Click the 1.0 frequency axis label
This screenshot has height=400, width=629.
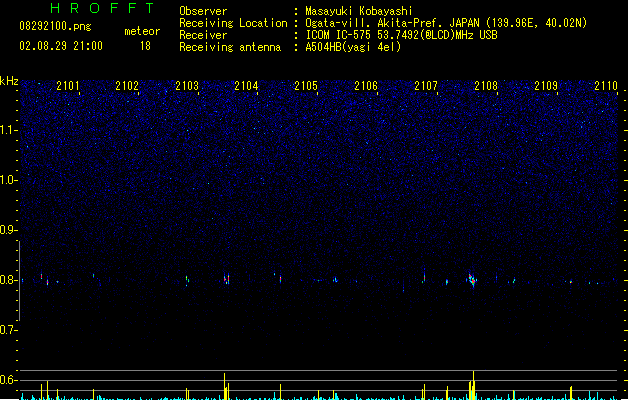8,180
